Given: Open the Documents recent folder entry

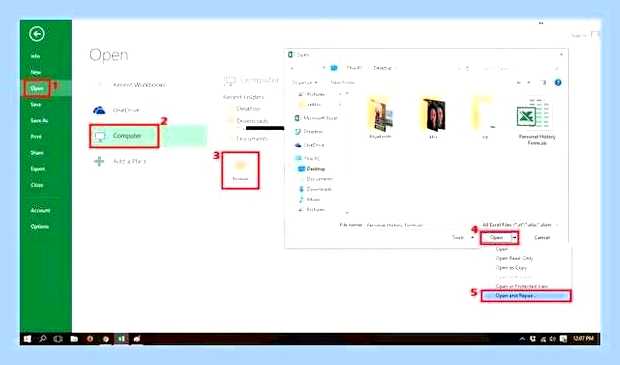Looking at the screenshot, I should click(x=252, y=139).
